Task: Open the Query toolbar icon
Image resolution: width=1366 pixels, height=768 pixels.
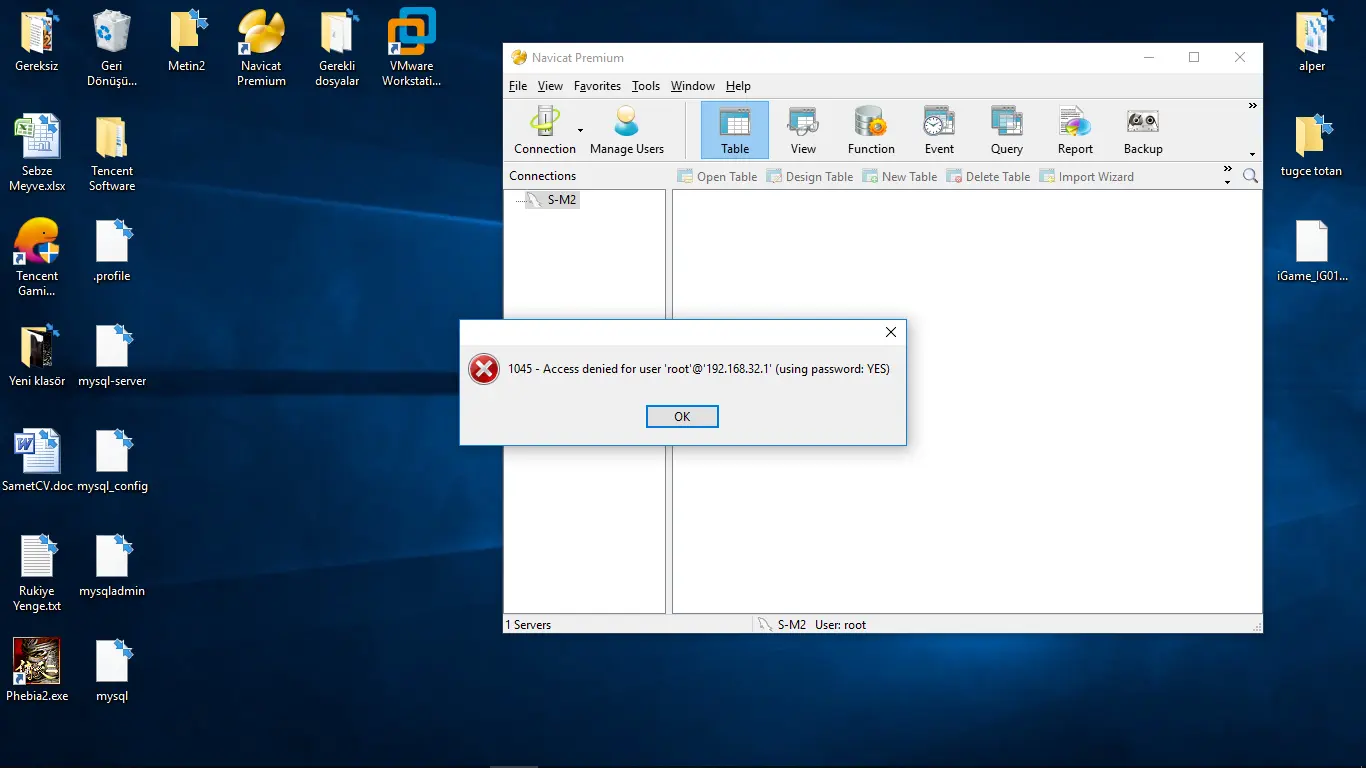Action: tap(1007, 130)
